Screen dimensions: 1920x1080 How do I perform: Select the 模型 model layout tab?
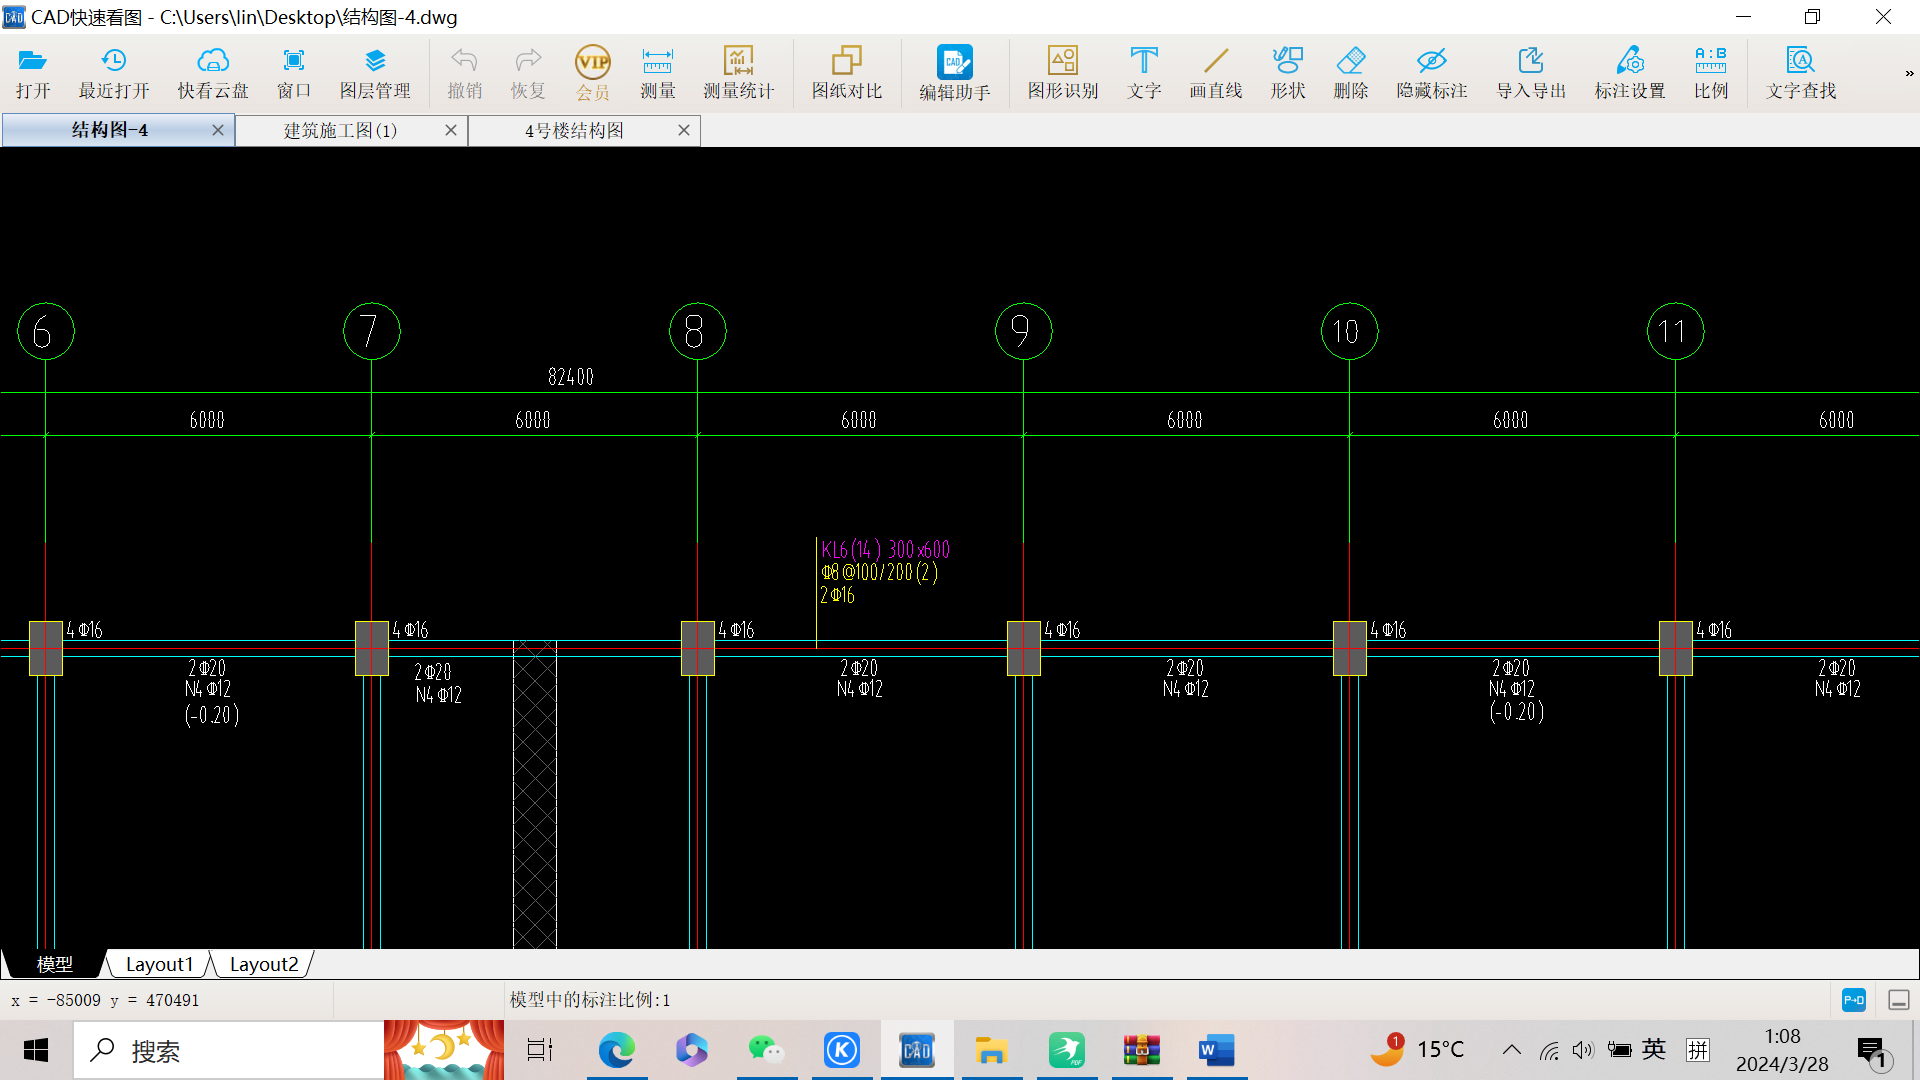[x=55, y=964]
